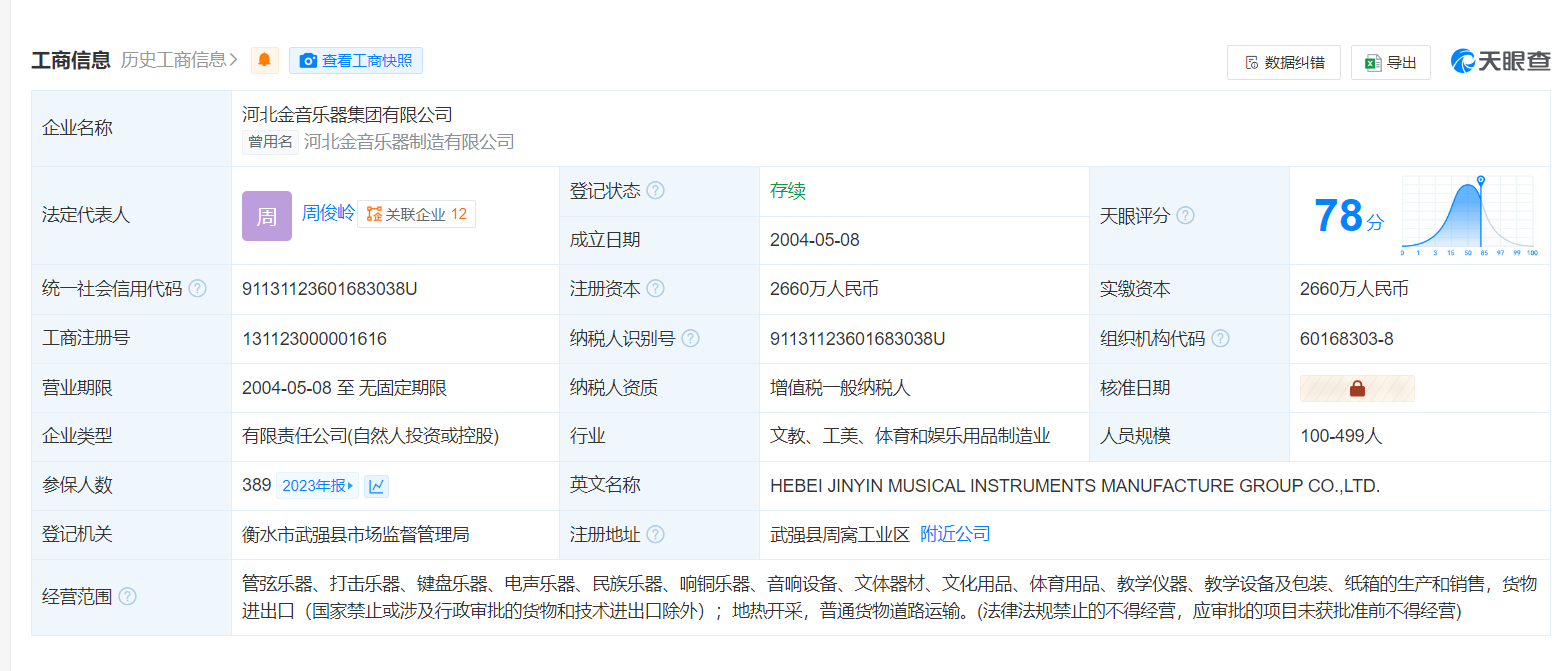Select 工商注册号 value 131123000001616
Image resolution: width=1565 pixels, height=671 pixels.
[x=314, y=338]
